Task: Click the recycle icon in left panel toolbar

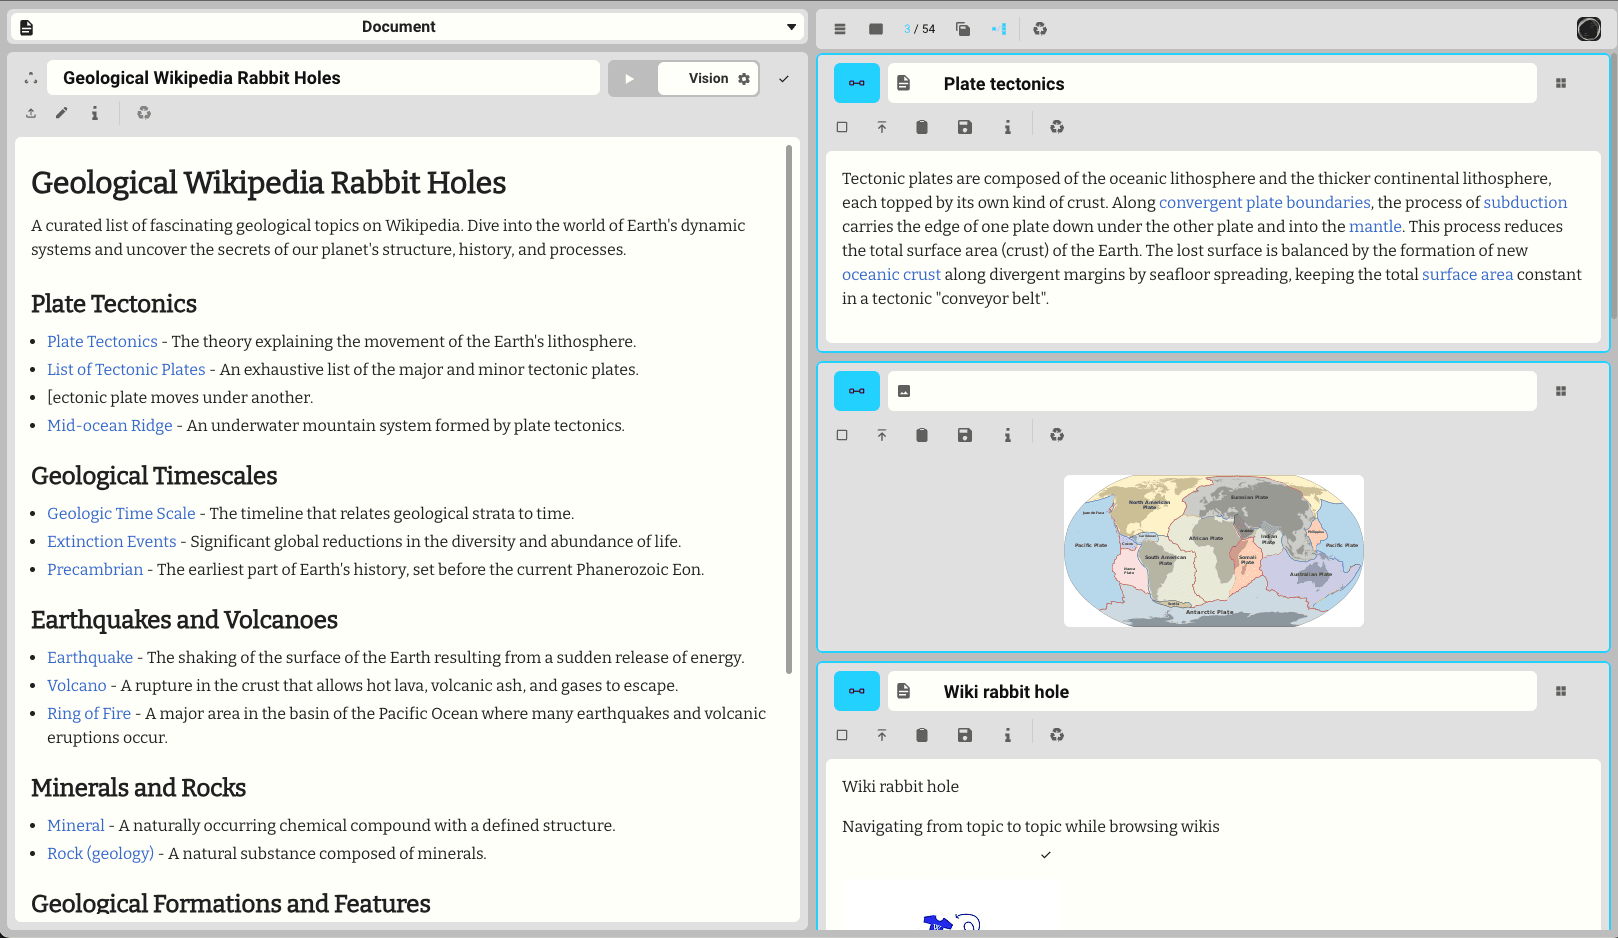Action: point(144,113)
